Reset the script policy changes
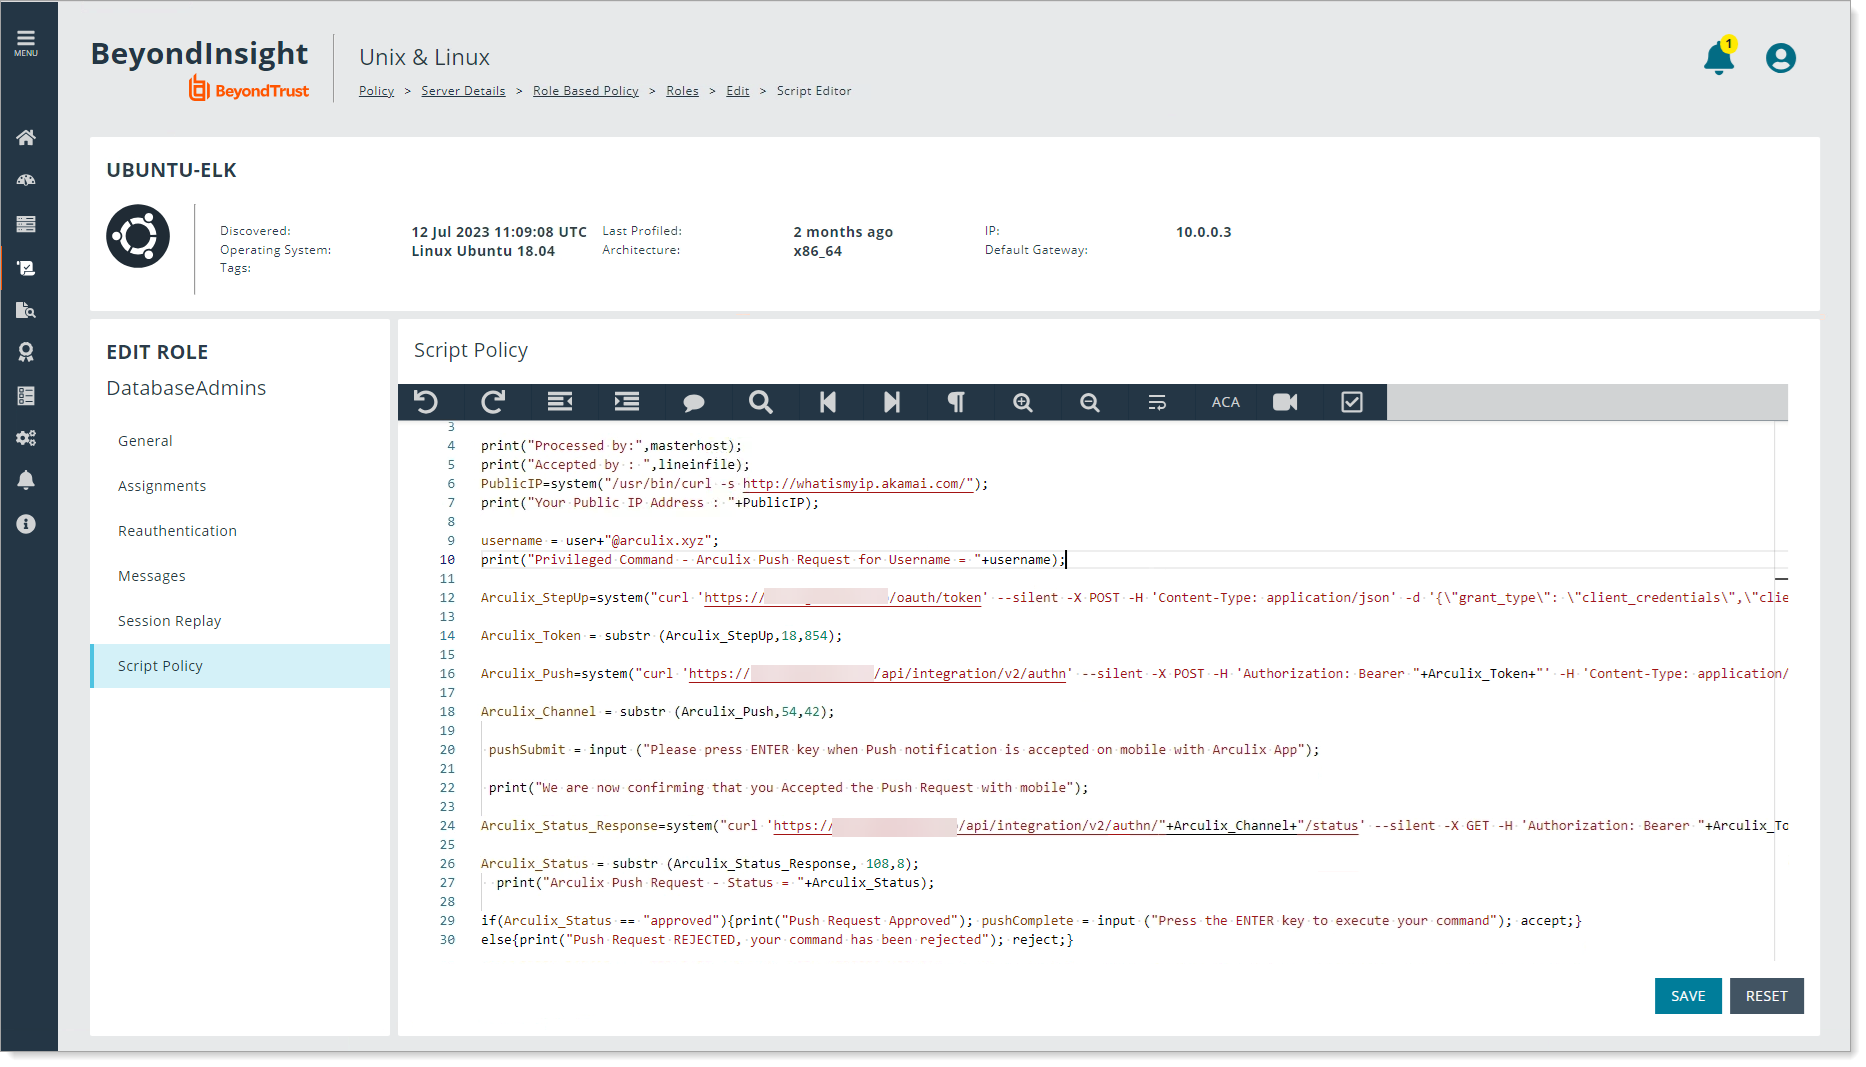 coord(1766,996)
